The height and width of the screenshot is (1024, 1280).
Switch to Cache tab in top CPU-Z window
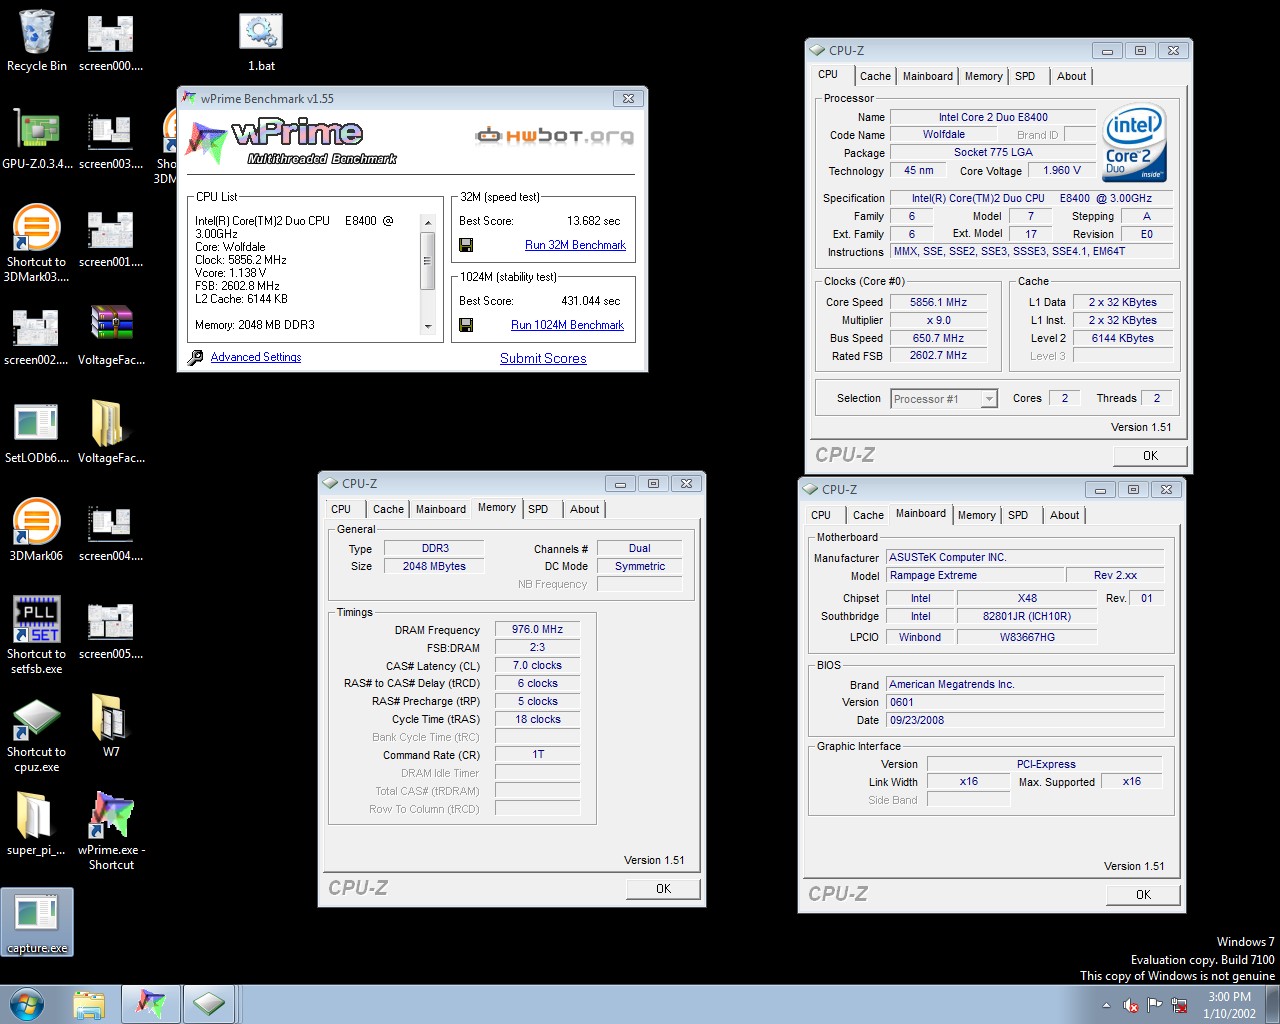(875, 76)
